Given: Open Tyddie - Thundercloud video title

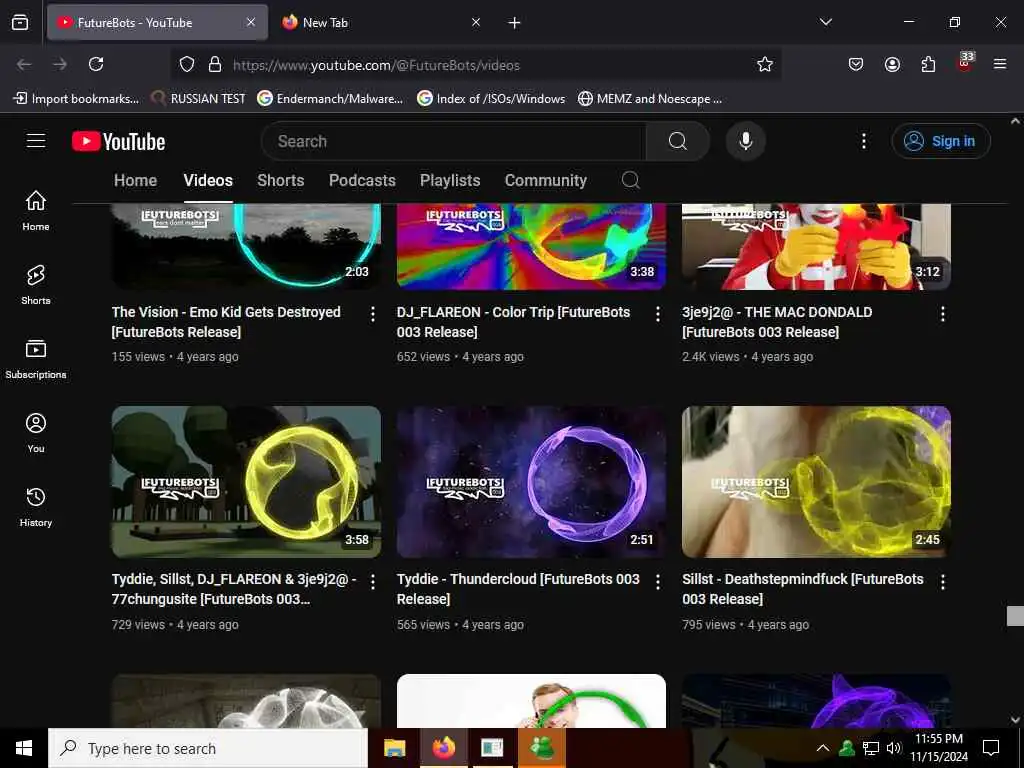Looking at the screenshot, I should 518,589.
